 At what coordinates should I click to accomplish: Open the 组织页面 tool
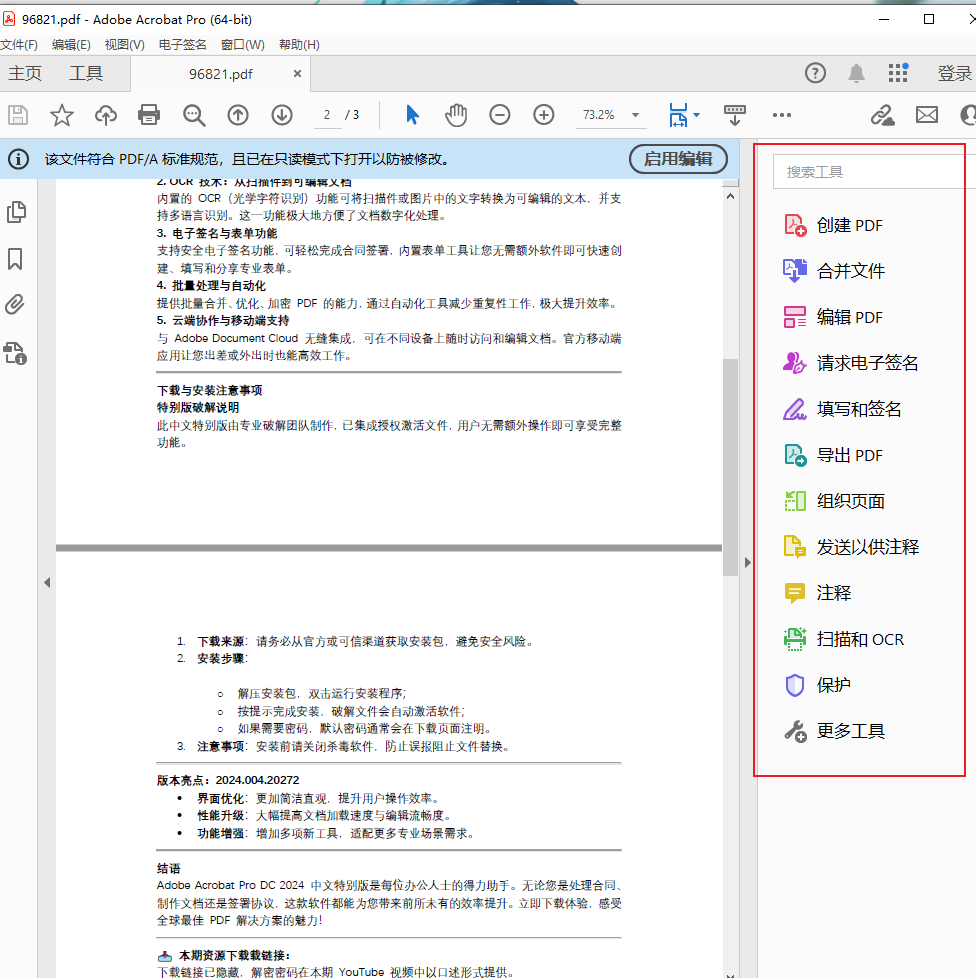tap(834, 501)
